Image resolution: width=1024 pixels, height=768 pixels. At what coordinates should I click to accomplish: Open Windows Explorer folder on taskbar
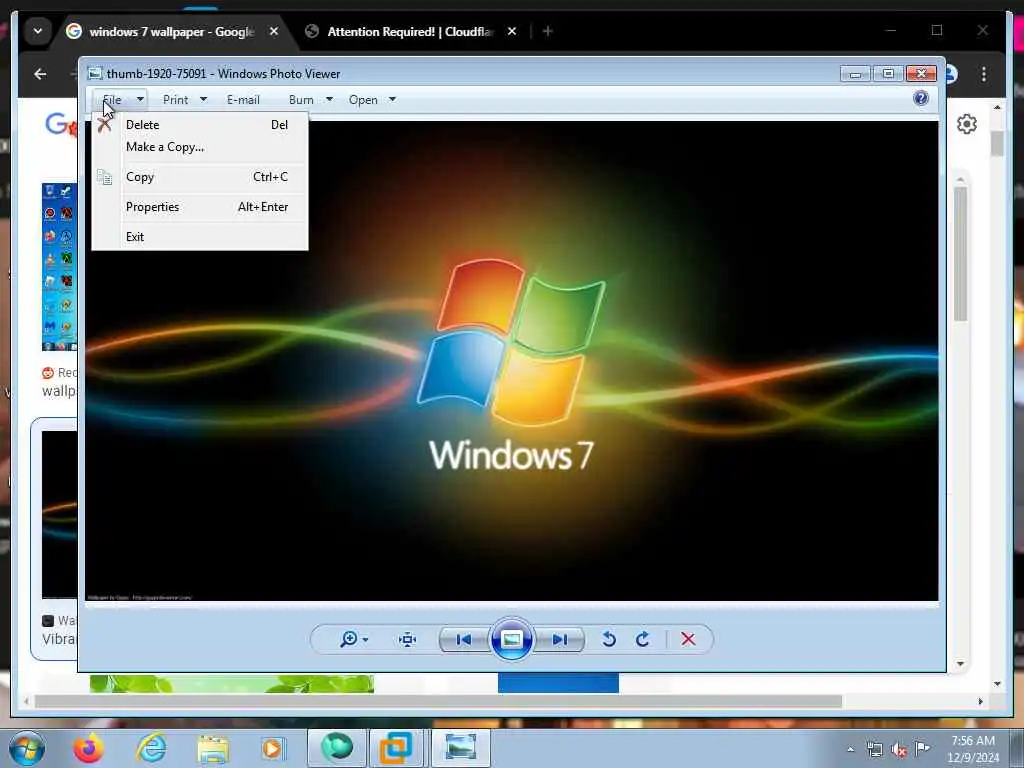[x=214, y=749]
